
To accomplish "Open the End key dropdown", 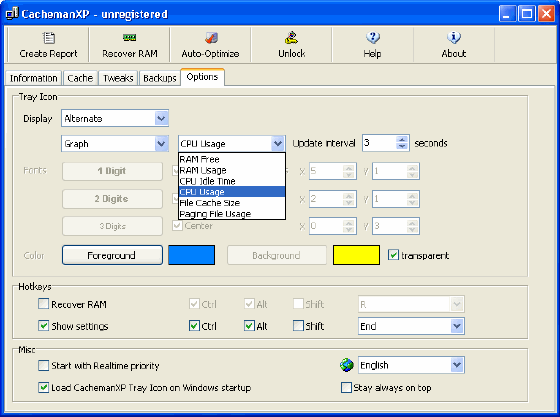I will click(x=457, y=326).
